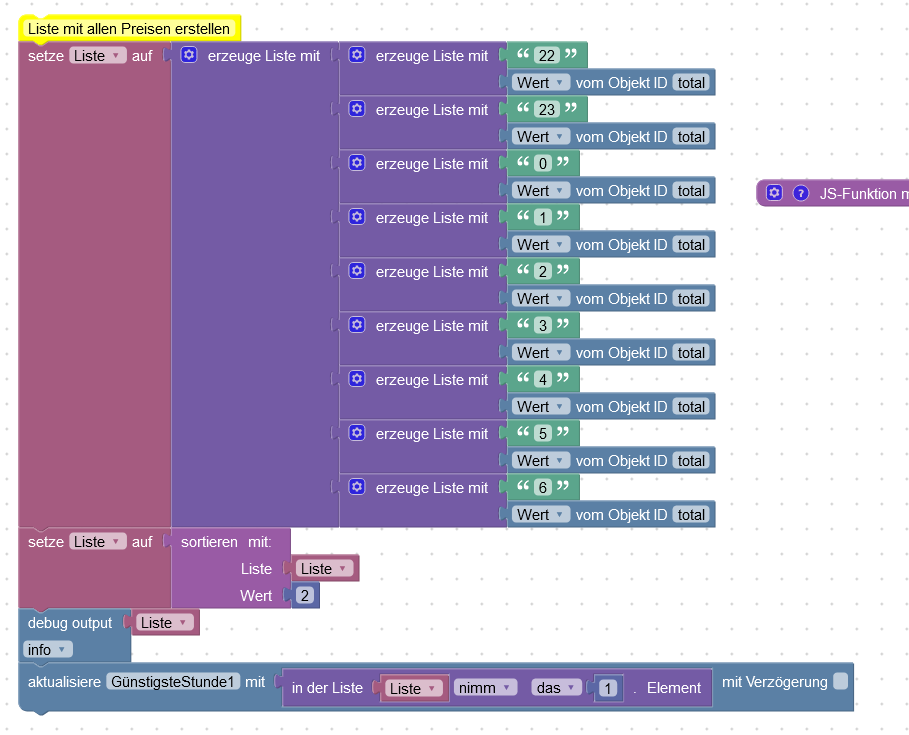Screen dimensions: 909x735
Task: Edit the text value "4"
Action: 543,379
